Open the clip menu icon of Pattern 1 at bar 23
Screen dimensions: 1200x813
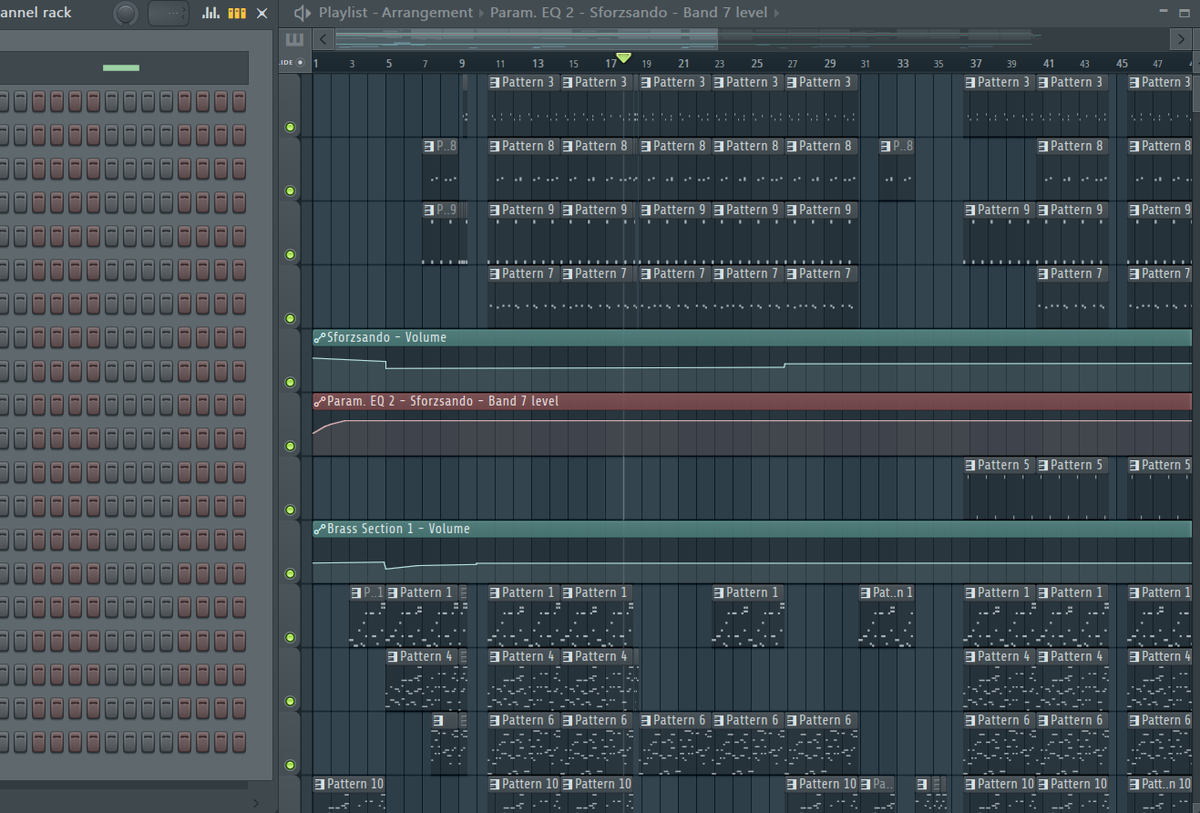point(720,593)
